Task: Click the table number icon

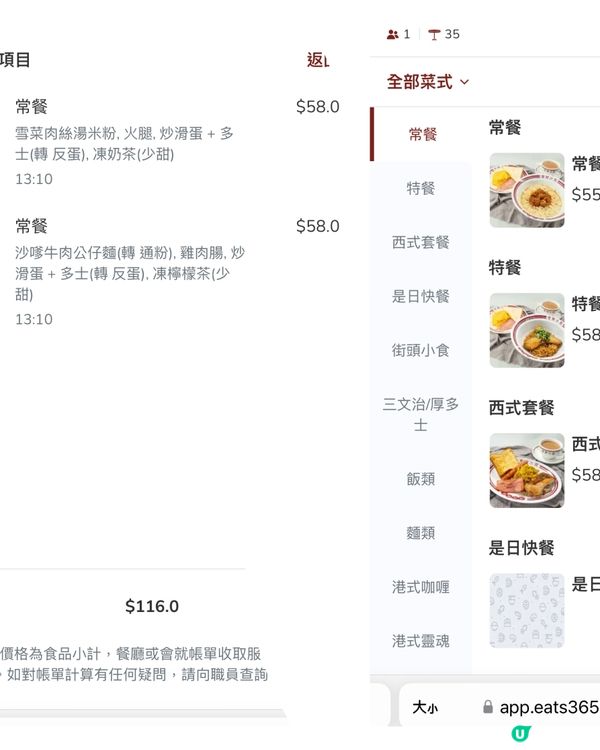Action: [x=434, y=34]
